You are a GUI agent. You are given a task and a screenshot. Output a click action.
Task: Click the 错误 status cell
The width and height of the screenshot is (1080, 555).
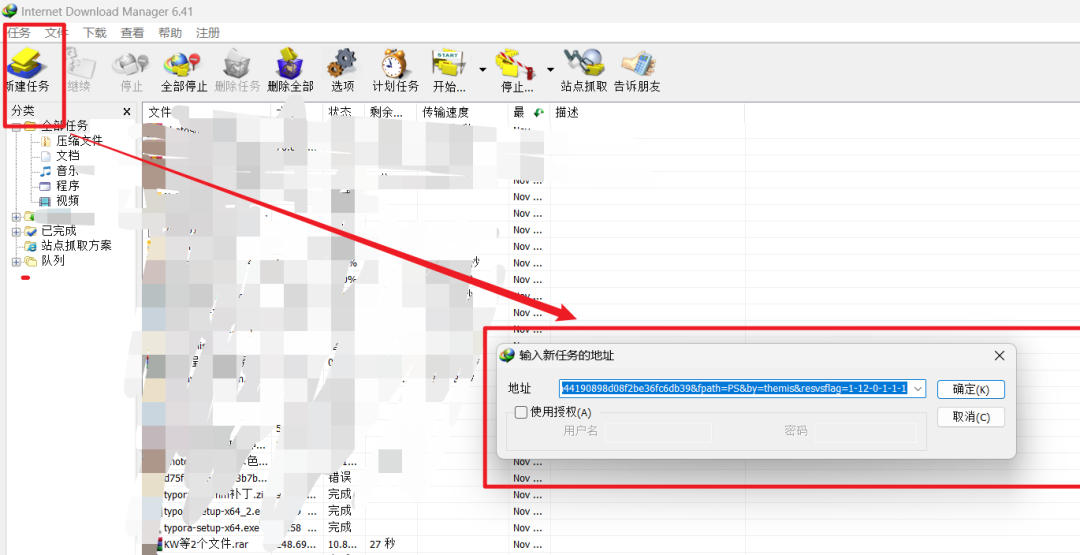[x=340, y=478]
